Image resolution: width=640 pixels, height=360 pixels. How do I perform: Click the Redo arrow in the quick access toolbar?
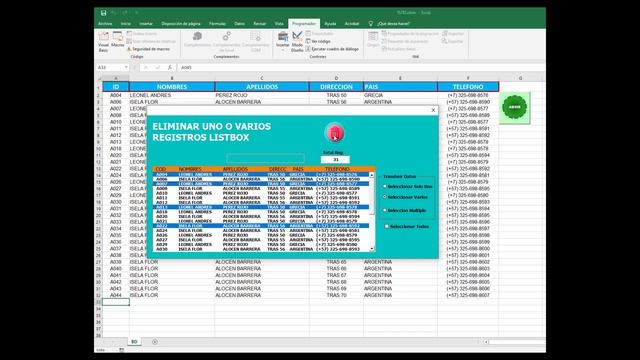pos(125,13)
